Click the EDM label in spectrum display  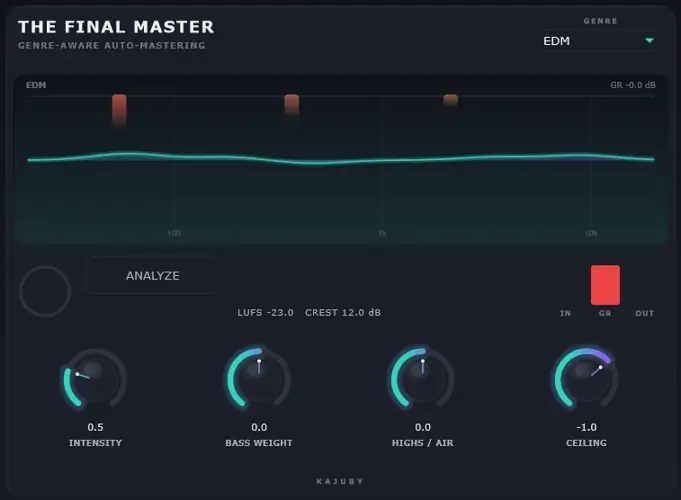click(x=36, y=85)
